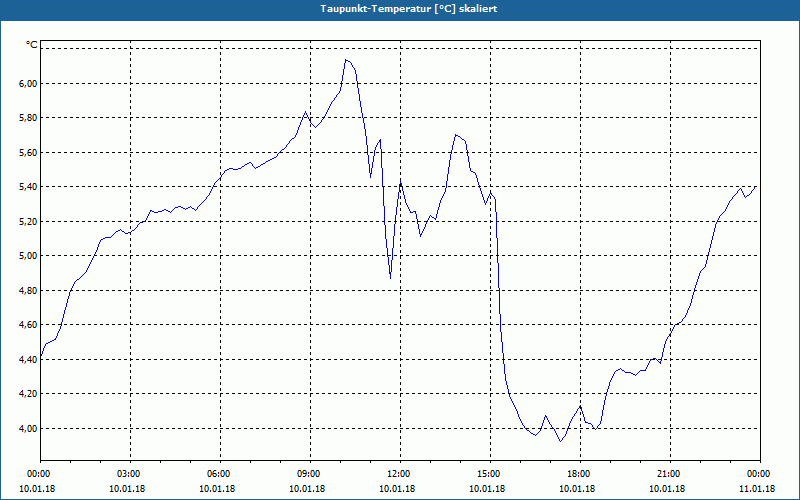The image size is (800, 500).
Task: Select the 5,80 y-axis label
Action: point(28,118)
